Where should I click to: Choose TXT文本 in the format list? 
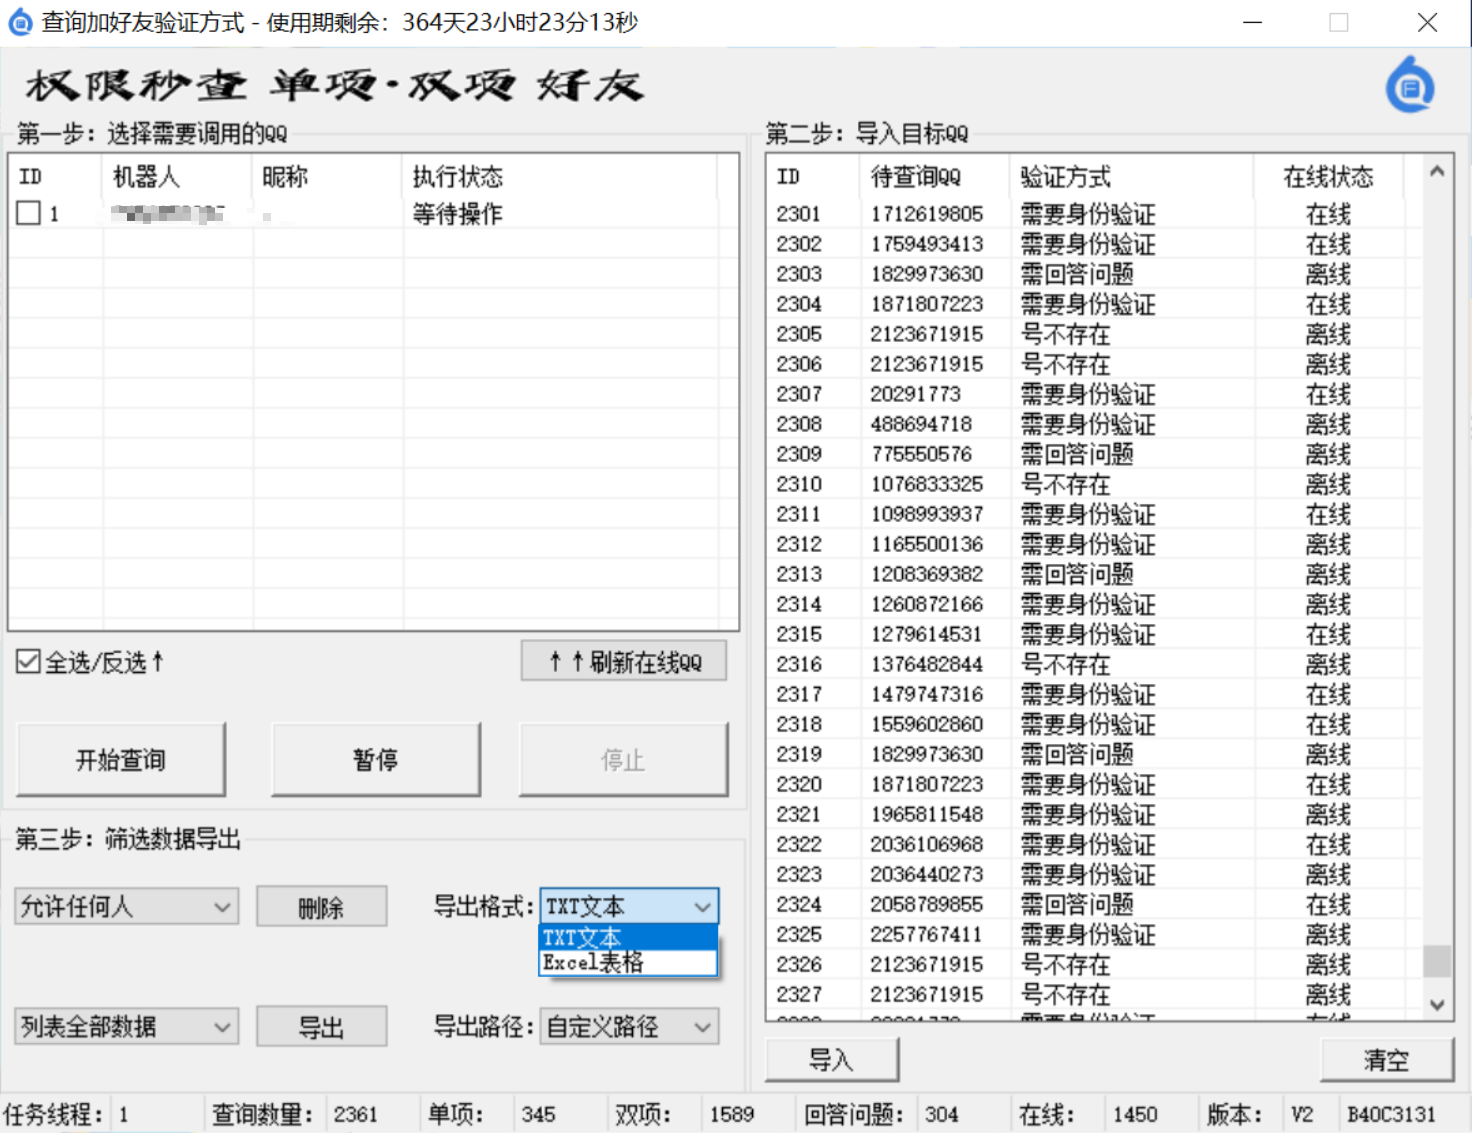pyautogui.click(x=628, y=937)
